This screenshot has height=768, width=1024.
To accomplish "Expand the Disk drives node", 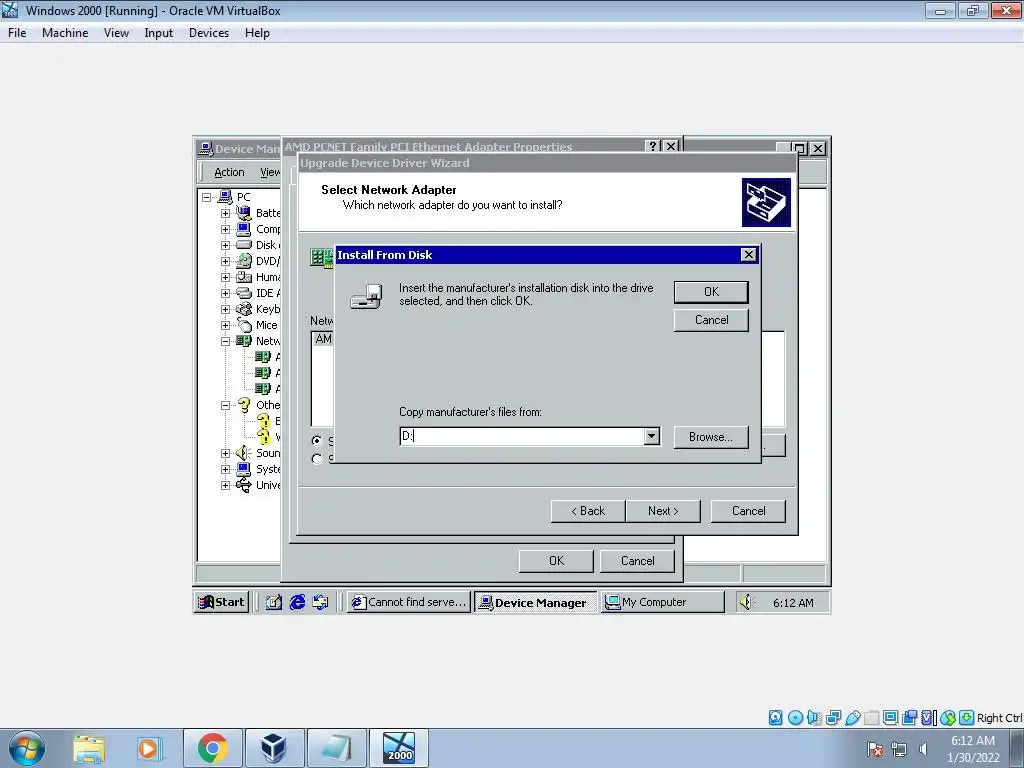I will [x=225, y=245].
